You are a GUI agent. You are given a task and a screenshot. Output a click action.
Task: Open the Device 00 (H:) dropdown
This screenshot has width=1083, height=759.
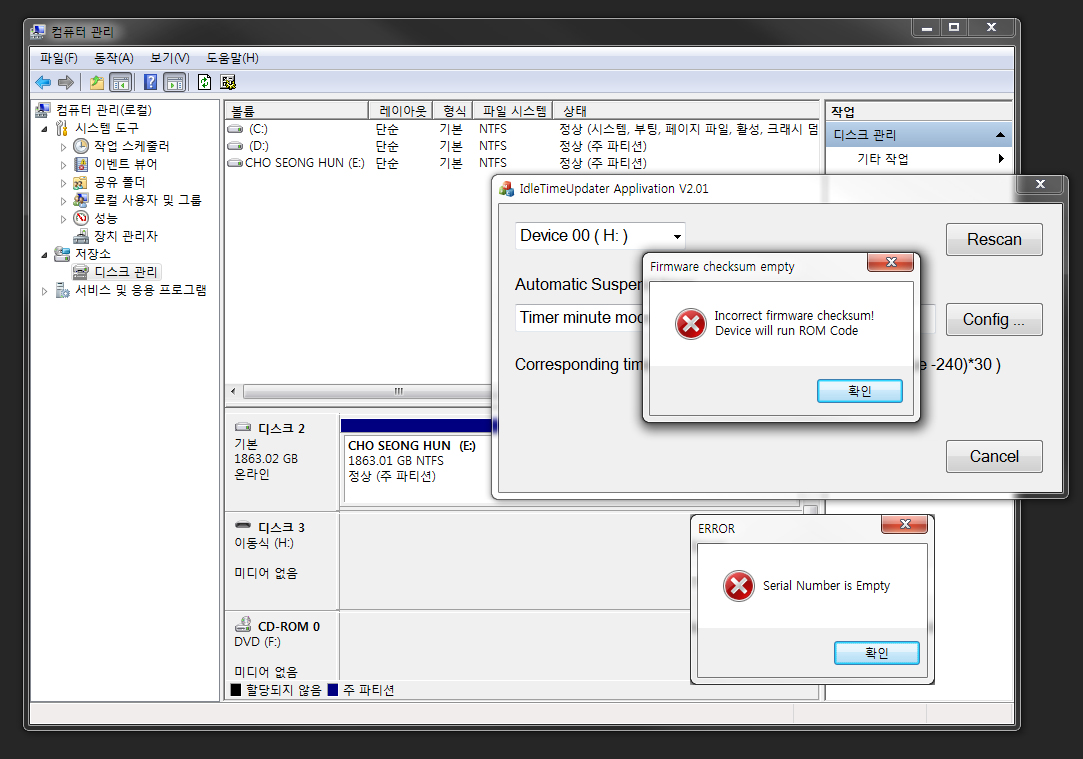[x=600, y=236]
